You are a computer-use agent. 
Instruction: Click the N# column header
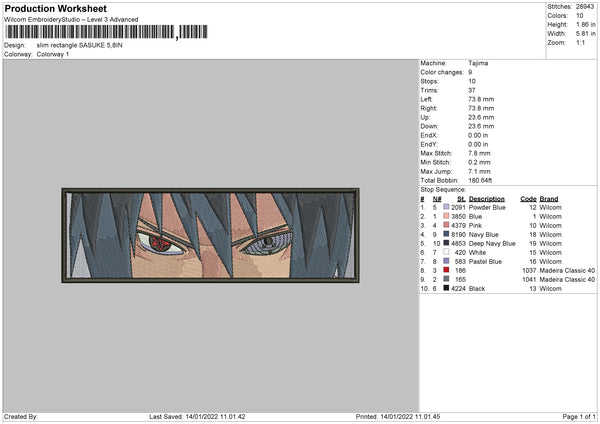(x=437, y=199)
